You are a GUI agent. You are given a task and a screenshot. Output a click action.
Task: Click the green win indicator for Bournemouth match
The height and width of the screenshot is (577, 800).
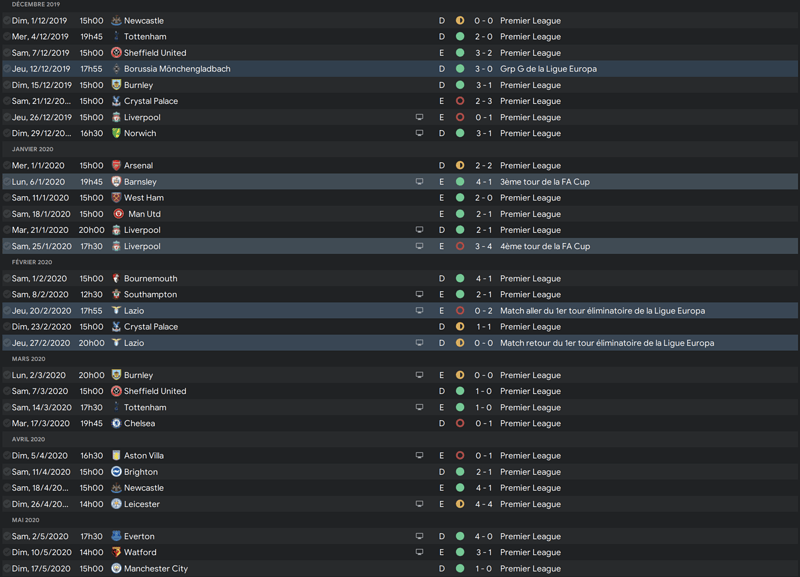coord(460,279)
